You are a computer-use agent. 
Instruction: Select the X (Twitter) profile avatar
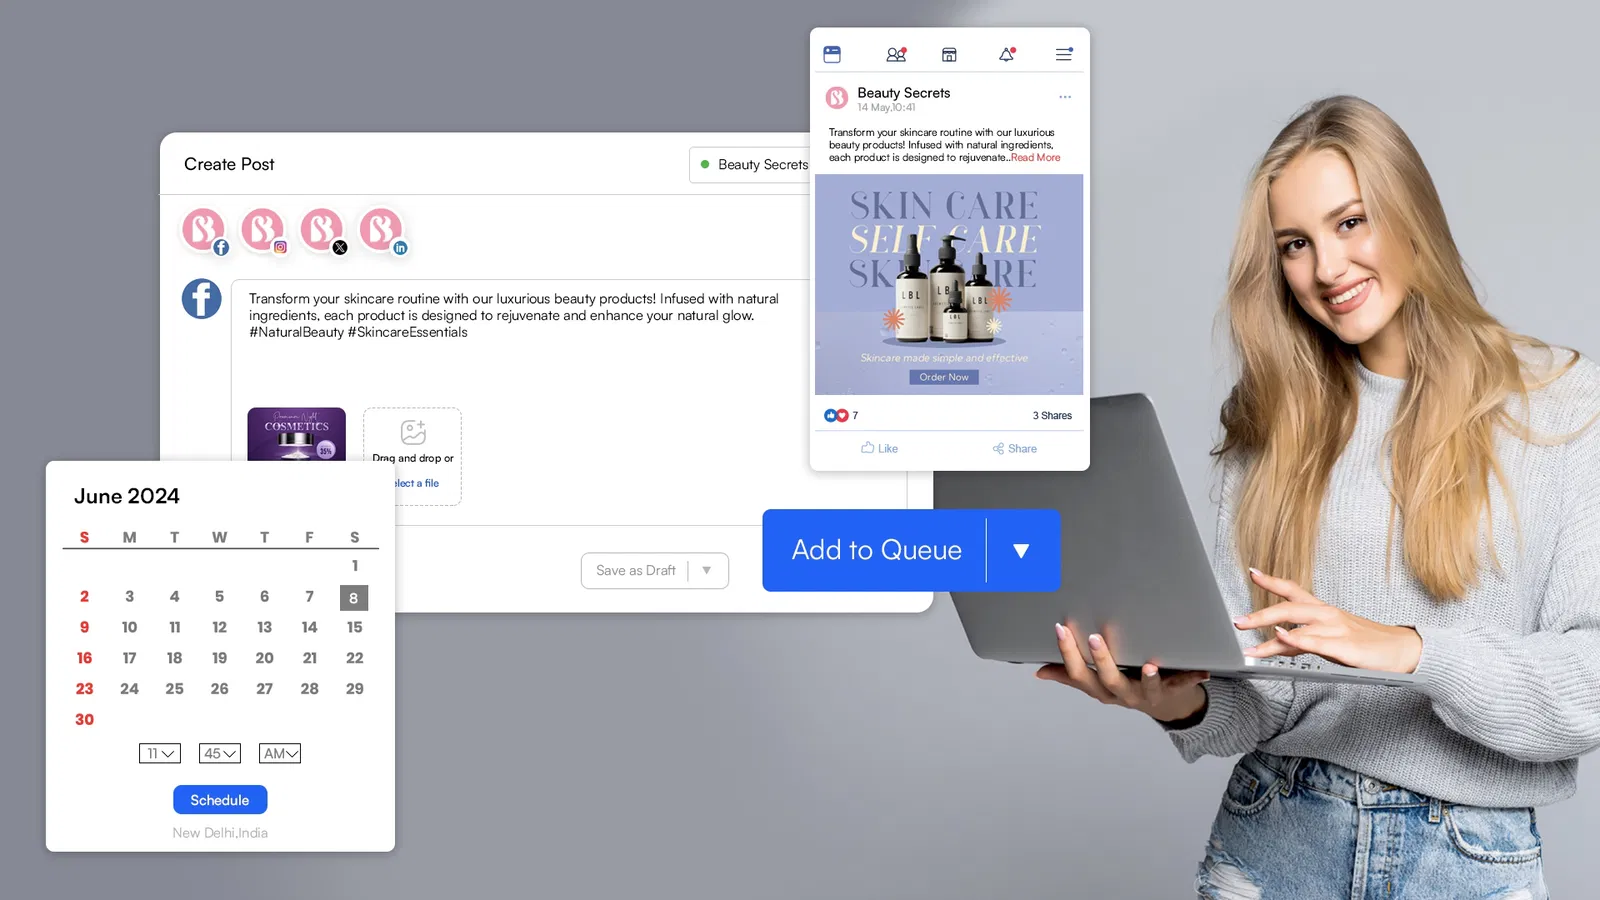point(322,230)
